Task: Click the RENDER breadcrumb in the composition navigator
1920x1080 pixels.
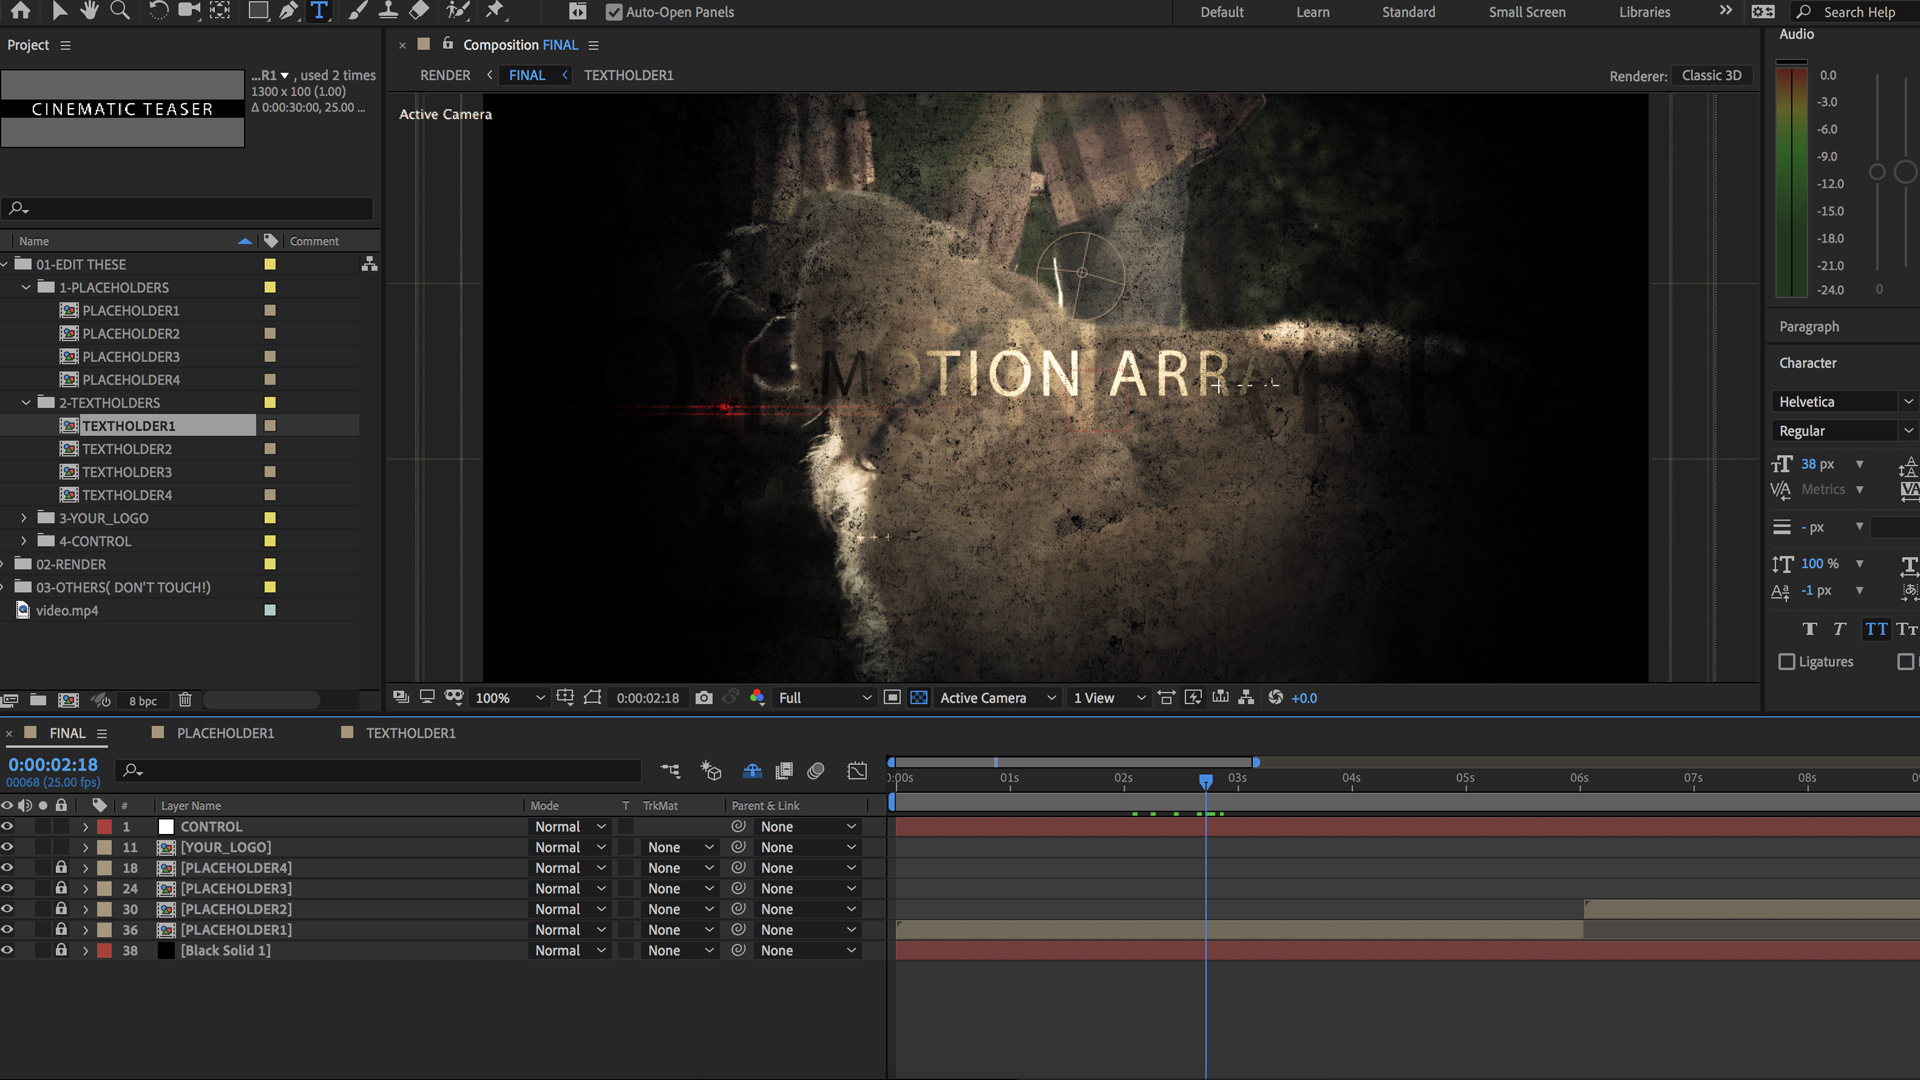Action: pyautogui.click(x=445, y=74)
